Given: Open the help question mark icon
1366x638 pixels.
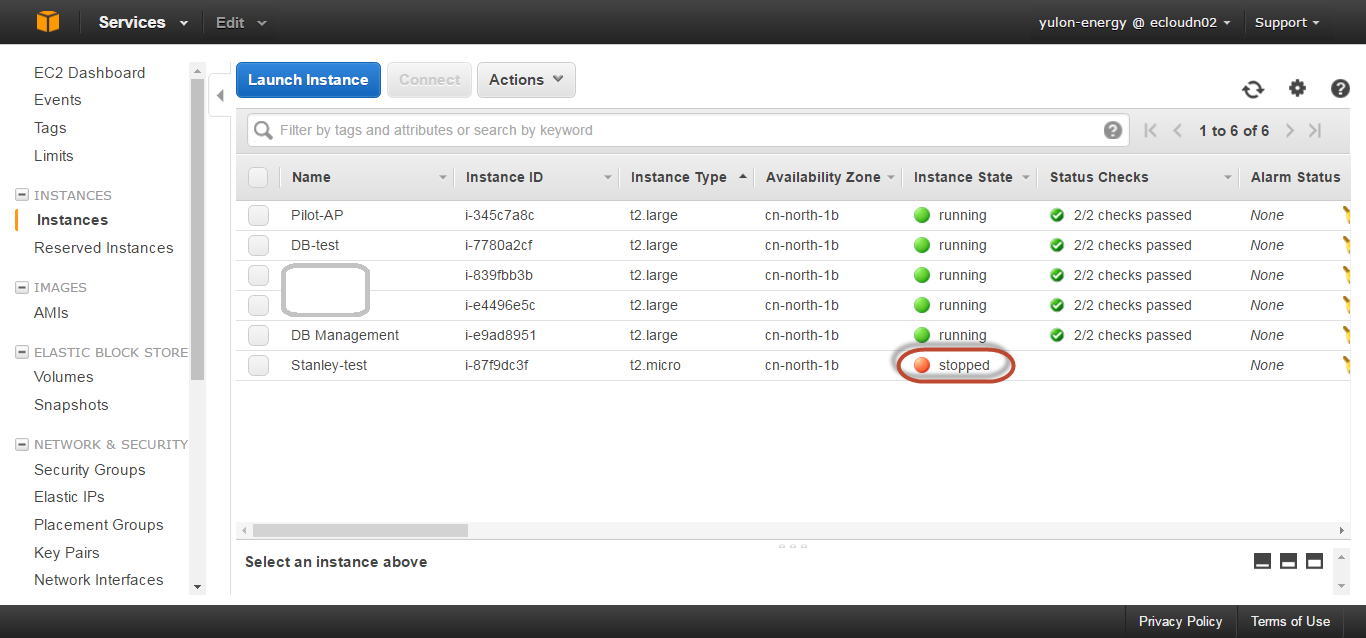Looking at the screenshot, I should (1340, 89).
